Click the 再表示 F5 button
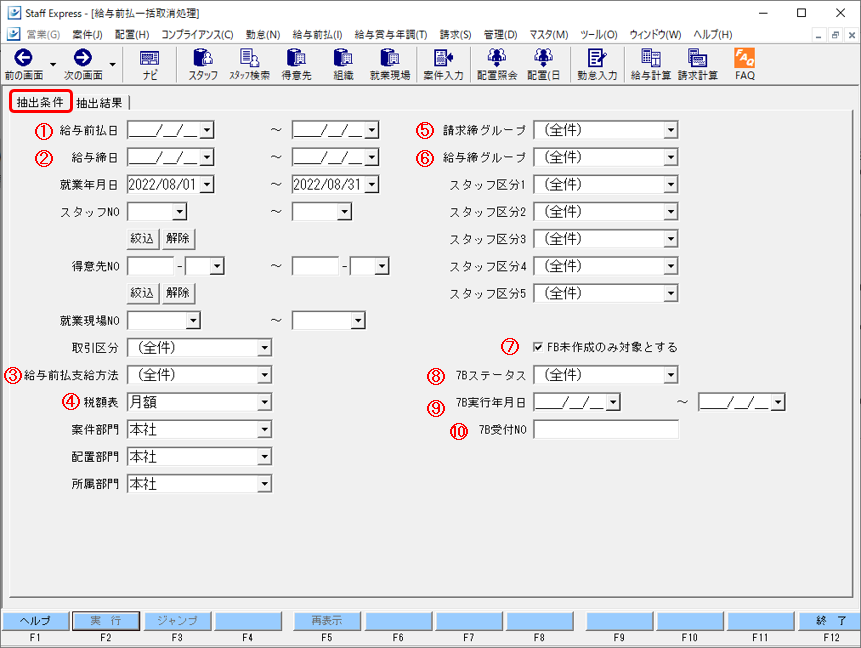 327,621
